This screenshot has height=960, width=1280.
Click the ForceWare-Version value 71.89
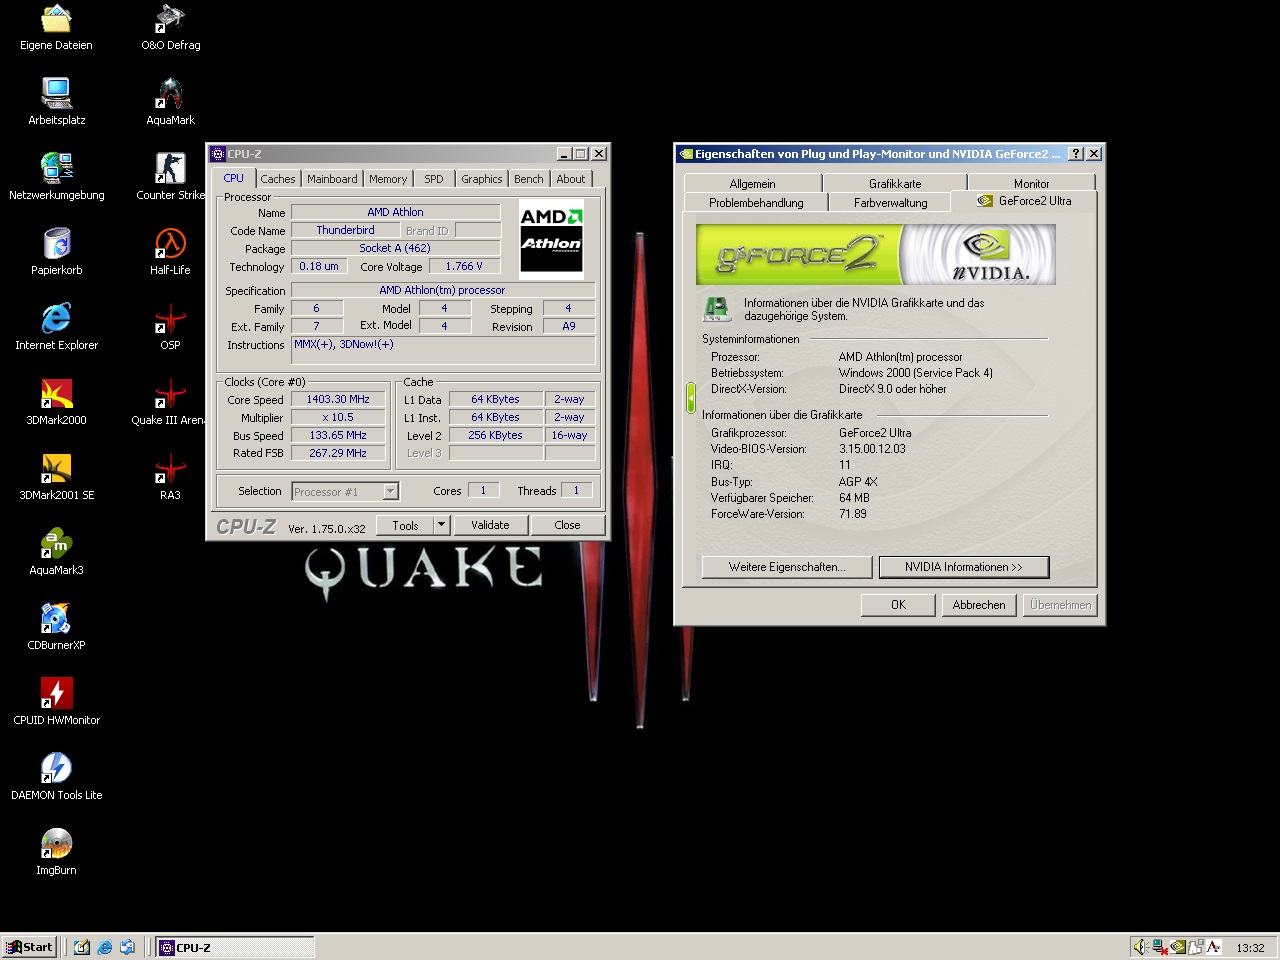pos(853,514)
